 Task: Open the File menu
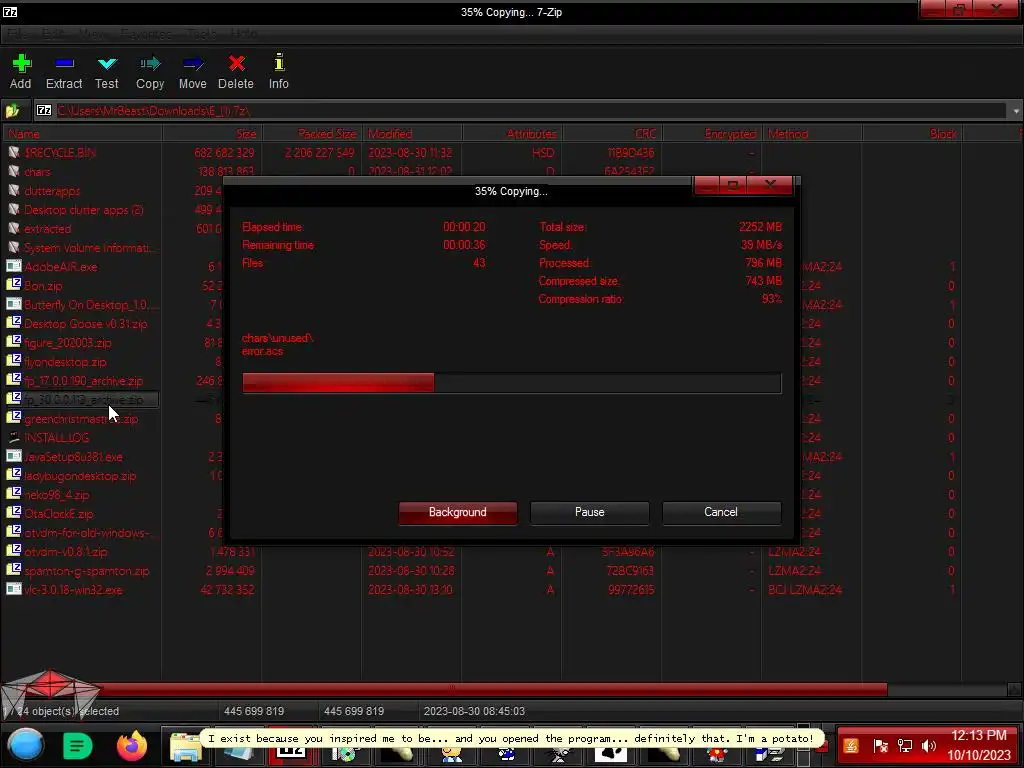[16, 33]
